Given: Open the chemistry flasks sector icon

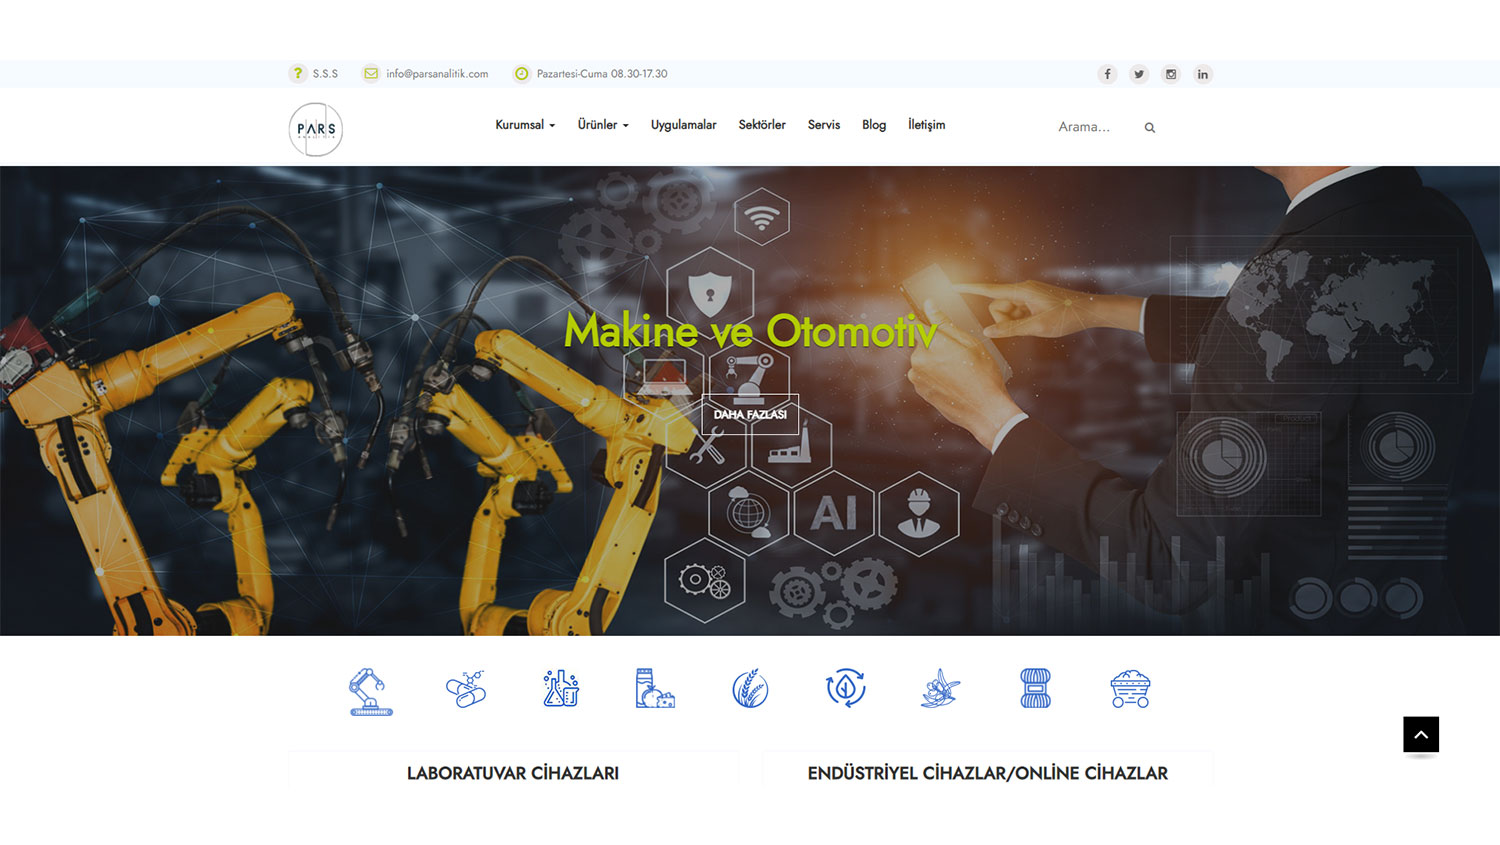Looking at the screenshot, I should 561,689.
